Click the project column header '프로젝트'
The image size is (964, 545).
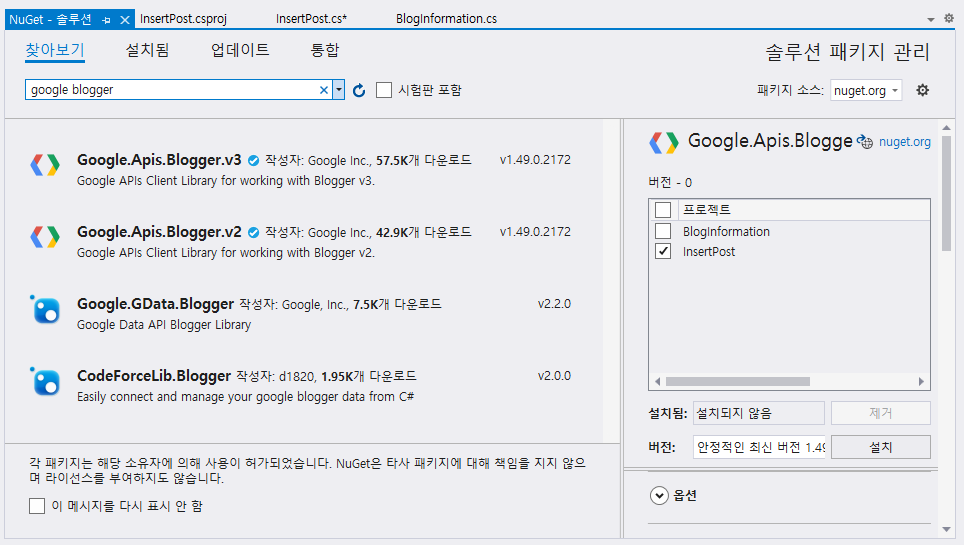(x=707, y=210)
